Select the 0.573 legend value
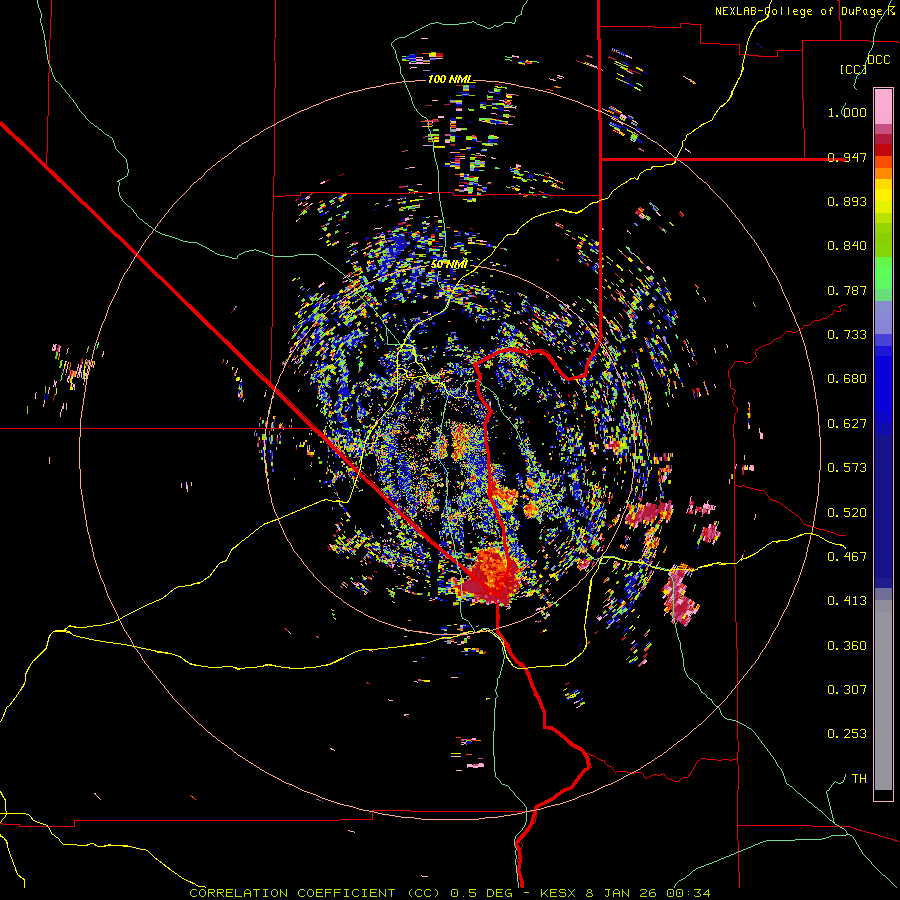The height and width of the screenshot is (900, 900). (847, 468)
